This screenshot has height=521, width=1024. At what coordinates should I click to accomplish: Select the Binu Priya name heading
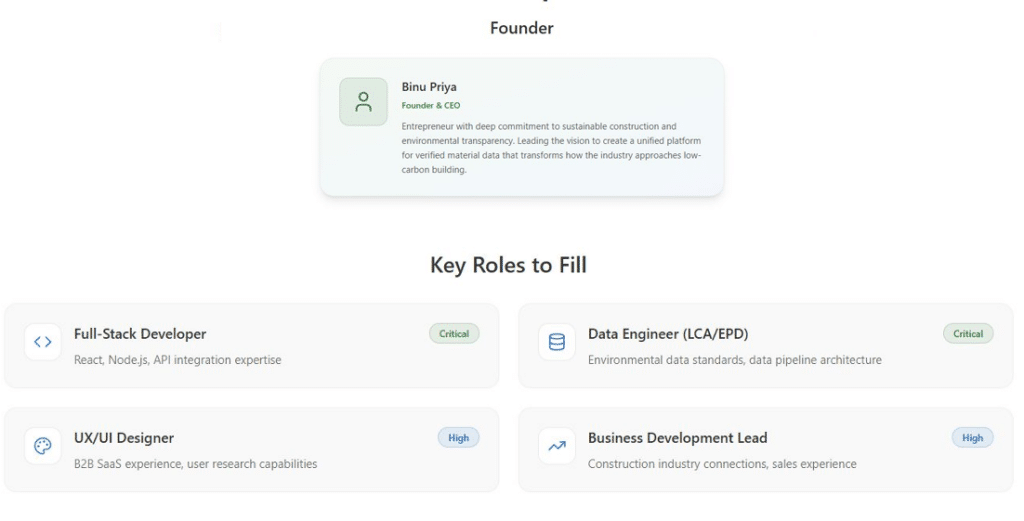coord(429,87)
